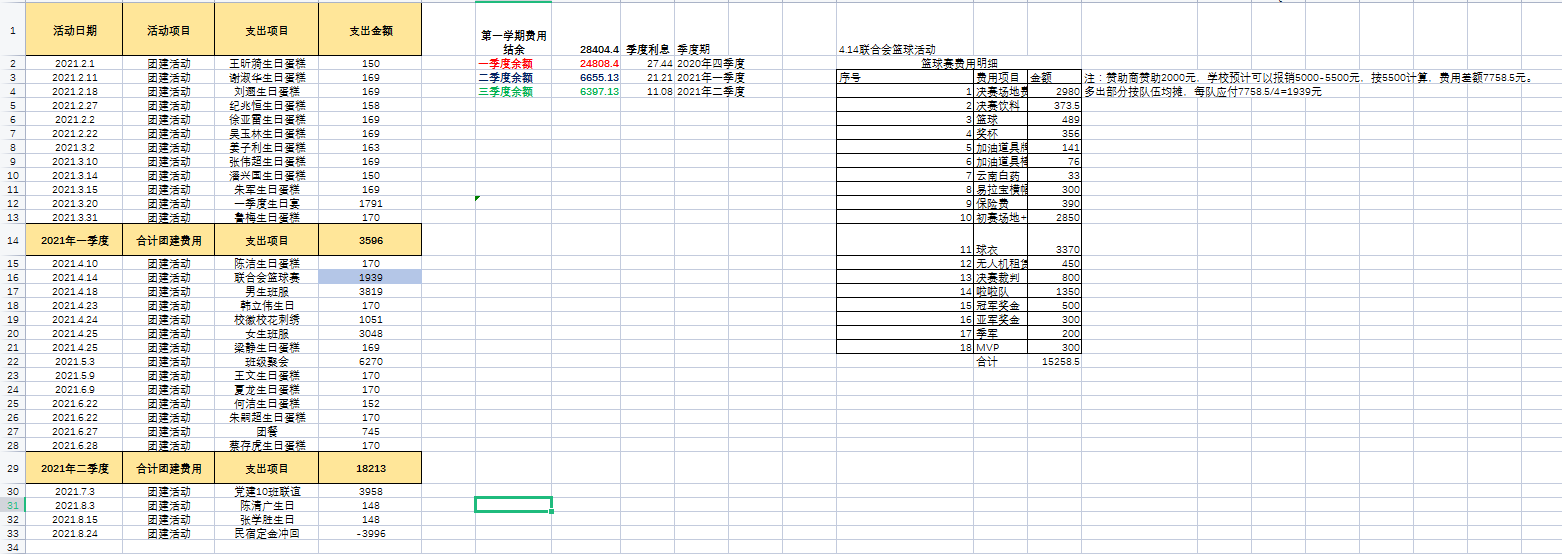The height and width of the screenshot is (554, 1562).
Task: Click the MVP expense item cell
Action: click(999, 347)
